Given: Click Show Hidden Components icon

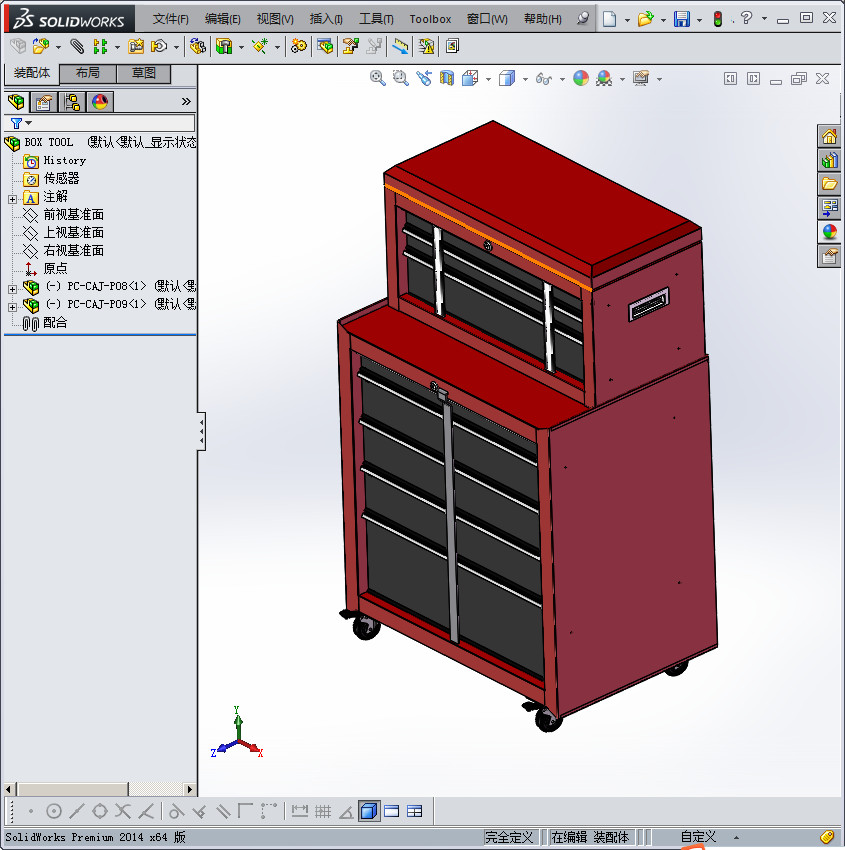Looking at the screenshot, I should [x=198, y=47].
